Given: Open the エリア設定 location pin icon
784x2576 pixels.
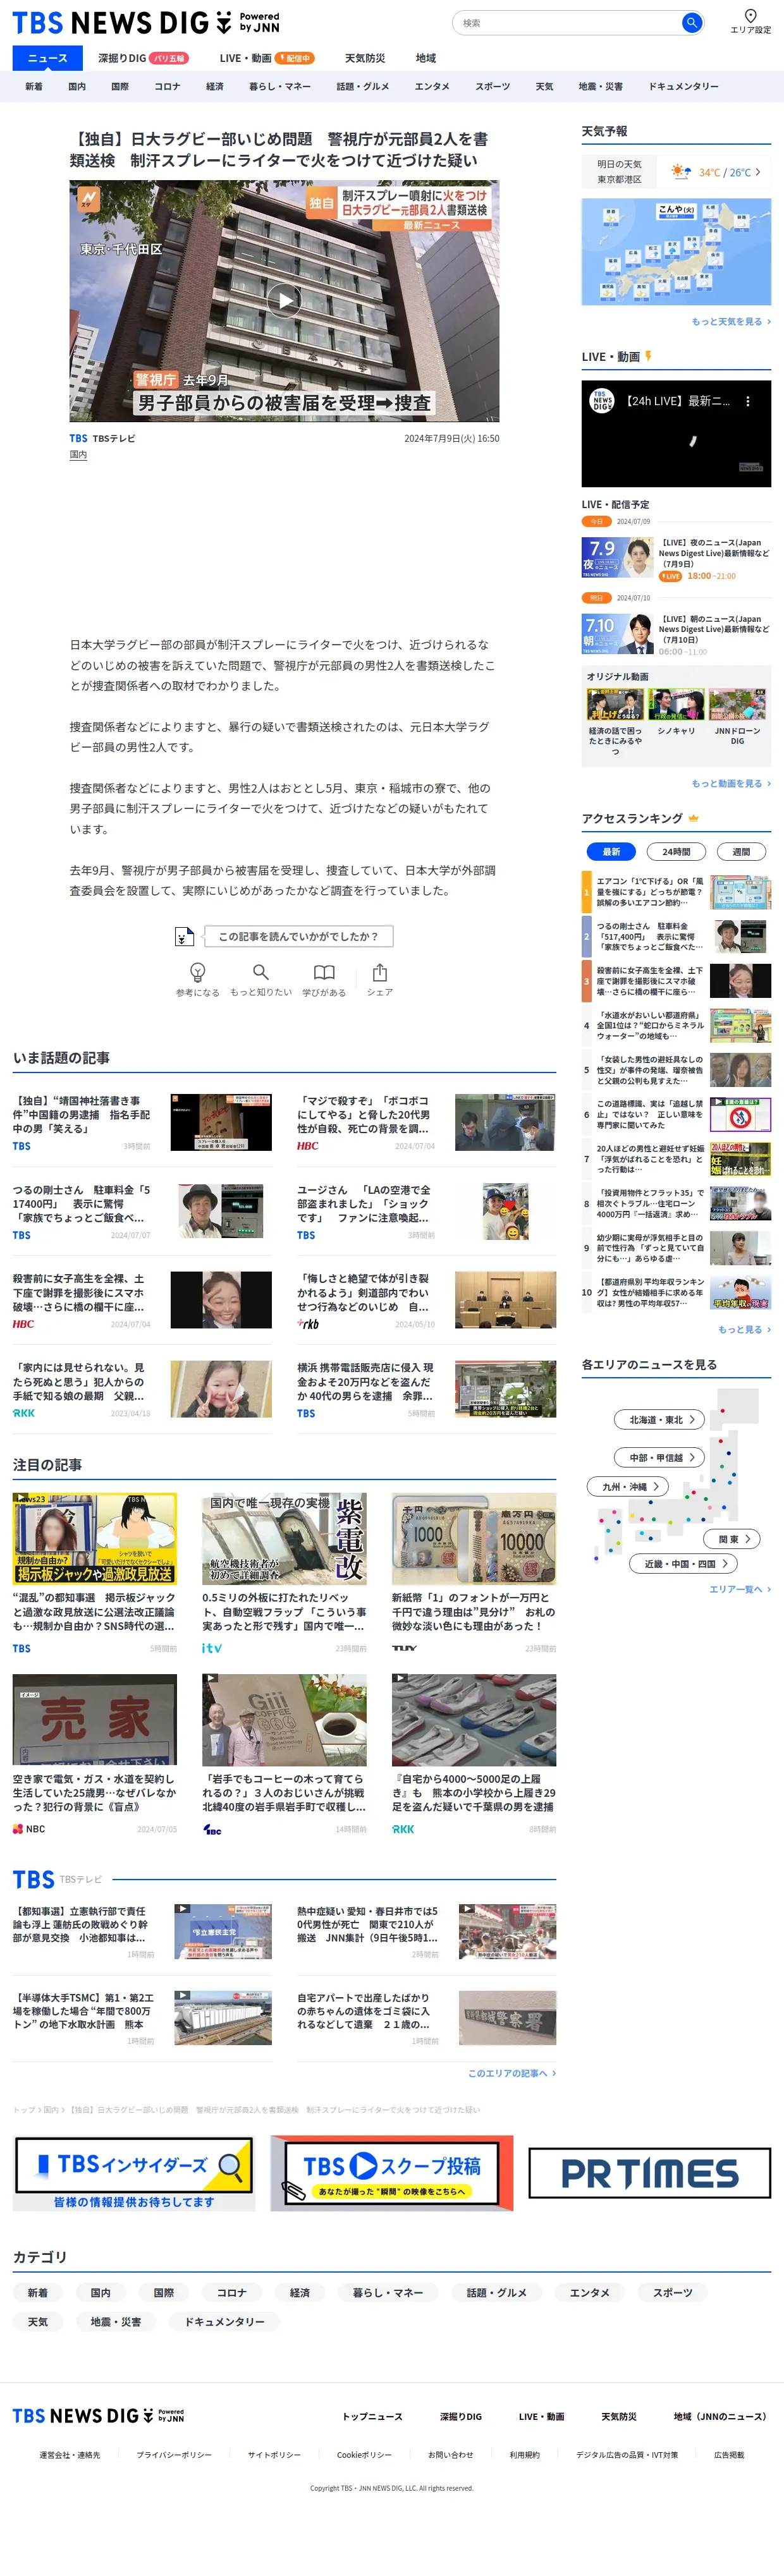Looking at the screenshot, I should (750, 16).
